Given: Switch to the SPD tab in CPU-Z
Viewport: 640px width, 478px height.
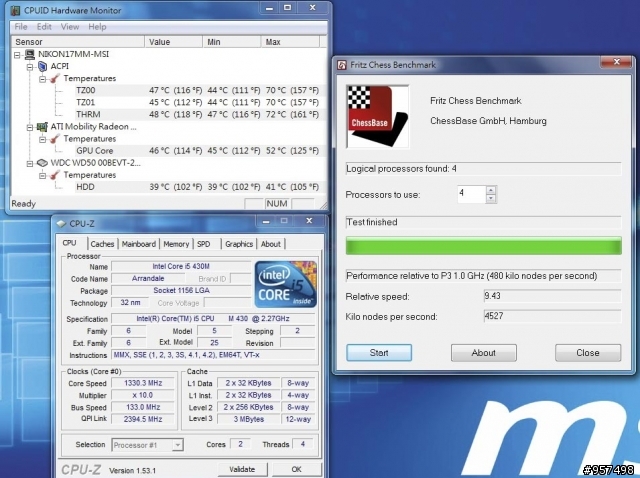Looking at the screenshot, I should tap(204, 244).
